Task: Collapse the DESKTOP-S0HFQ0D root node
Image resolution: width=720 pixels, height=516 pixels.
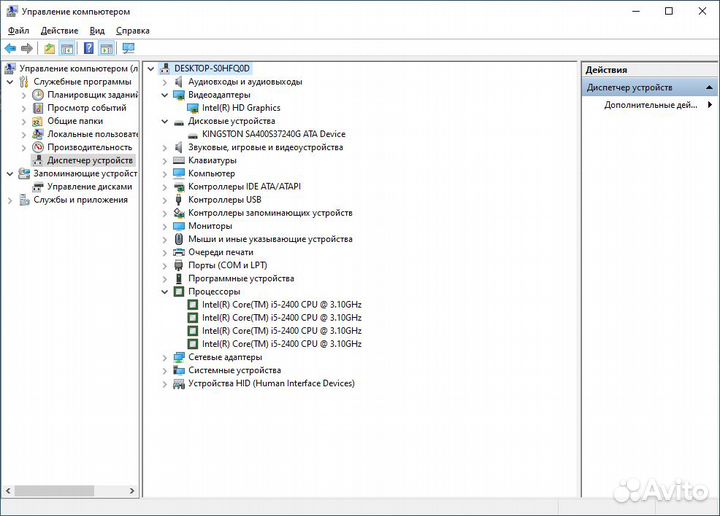Action: (x=151, y=69)
